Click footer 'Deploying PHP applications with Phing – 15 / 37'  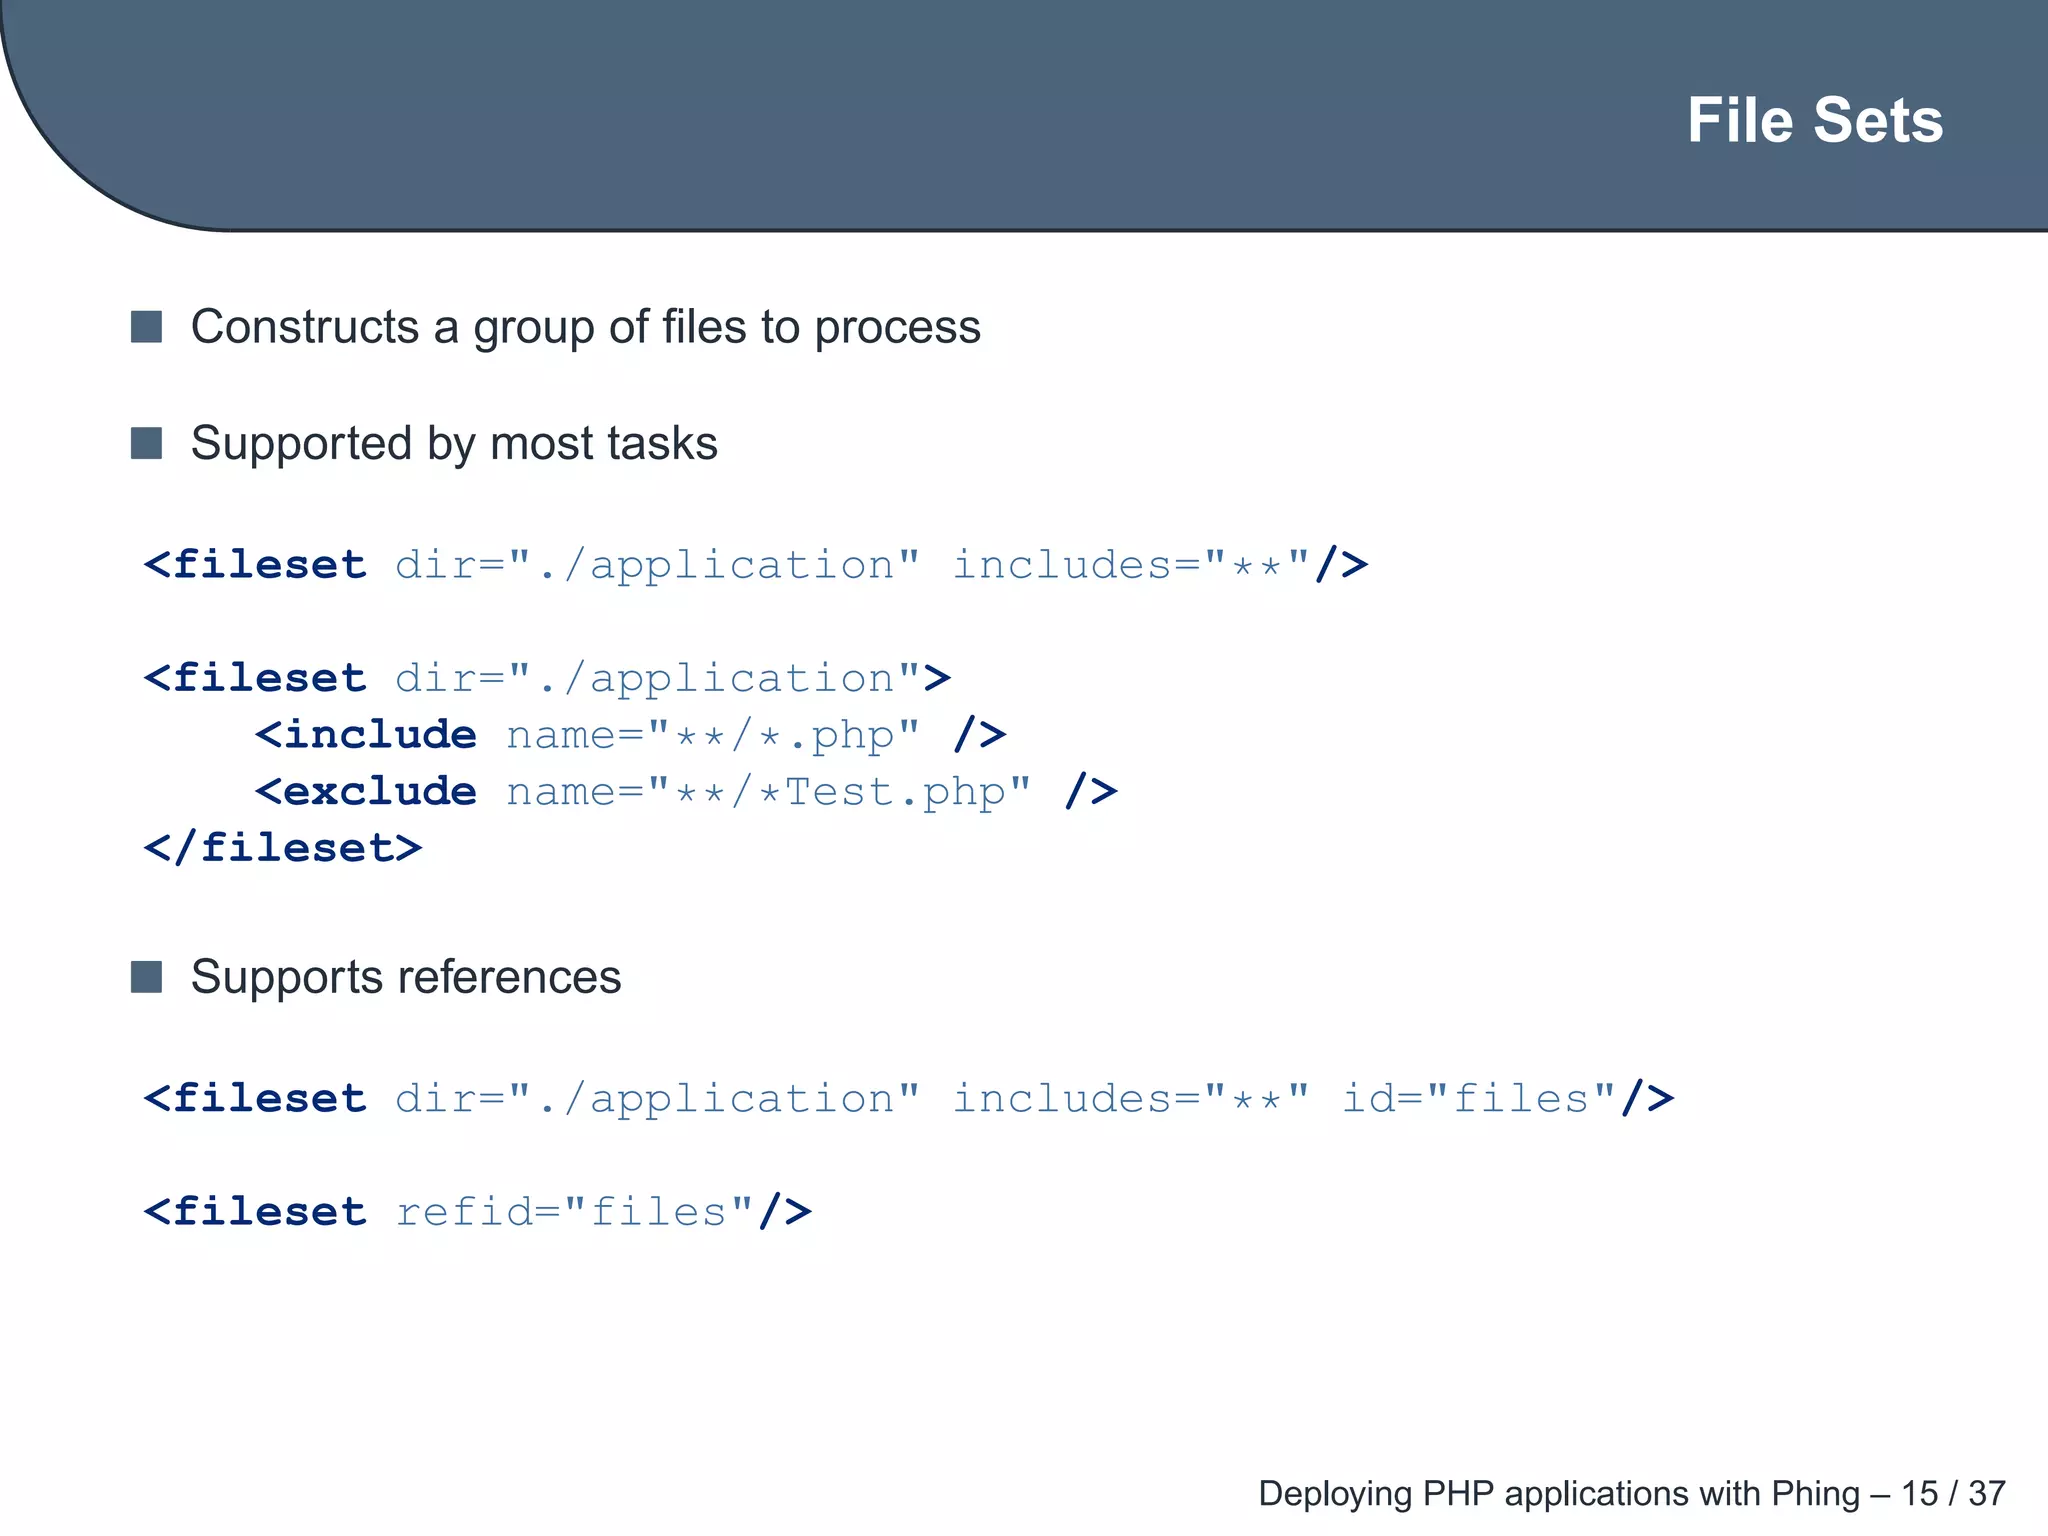[x=1632, y=1494]
